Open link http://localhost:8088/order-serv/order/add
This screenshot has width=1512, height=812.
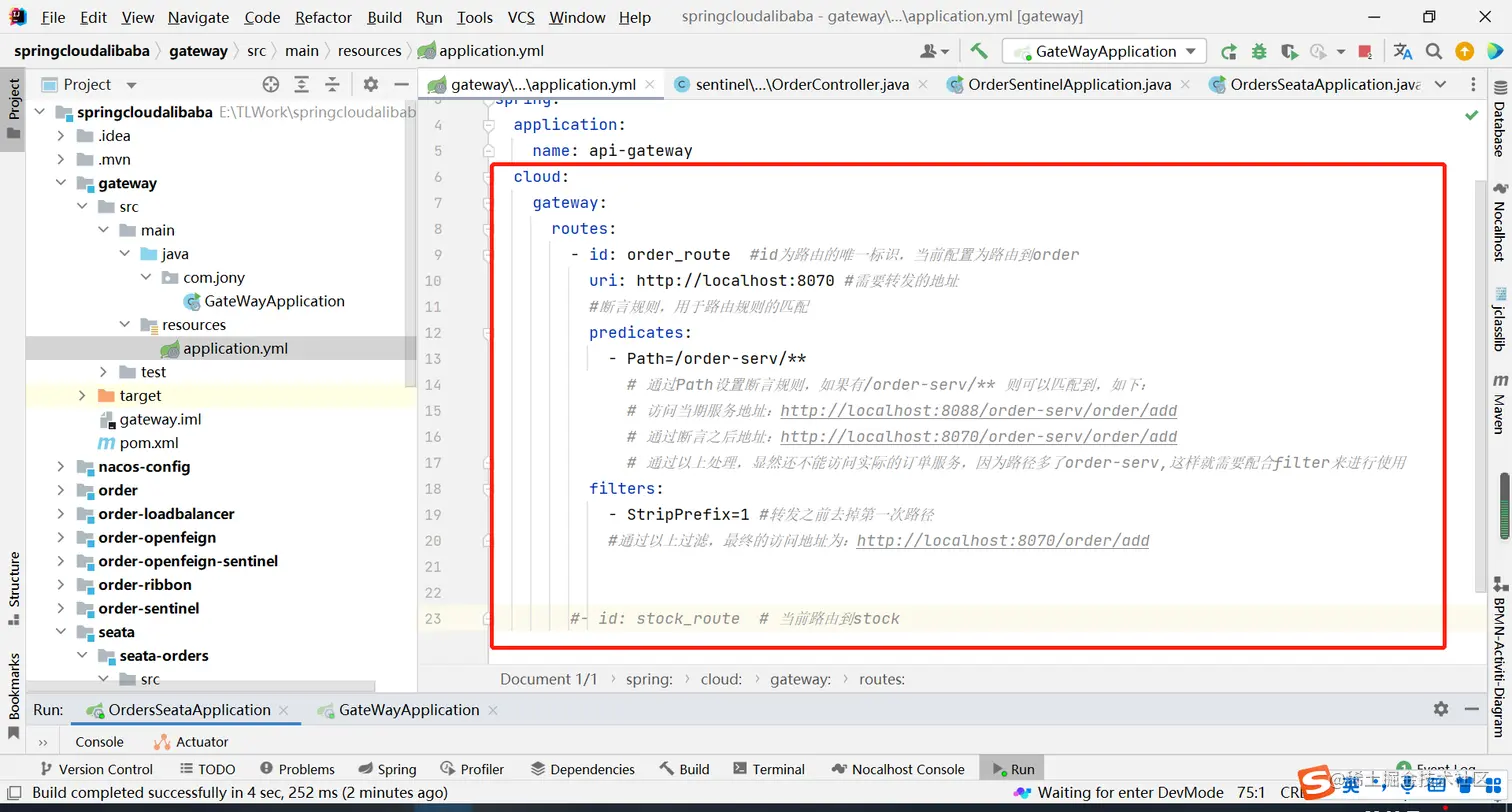coord(979,411)
